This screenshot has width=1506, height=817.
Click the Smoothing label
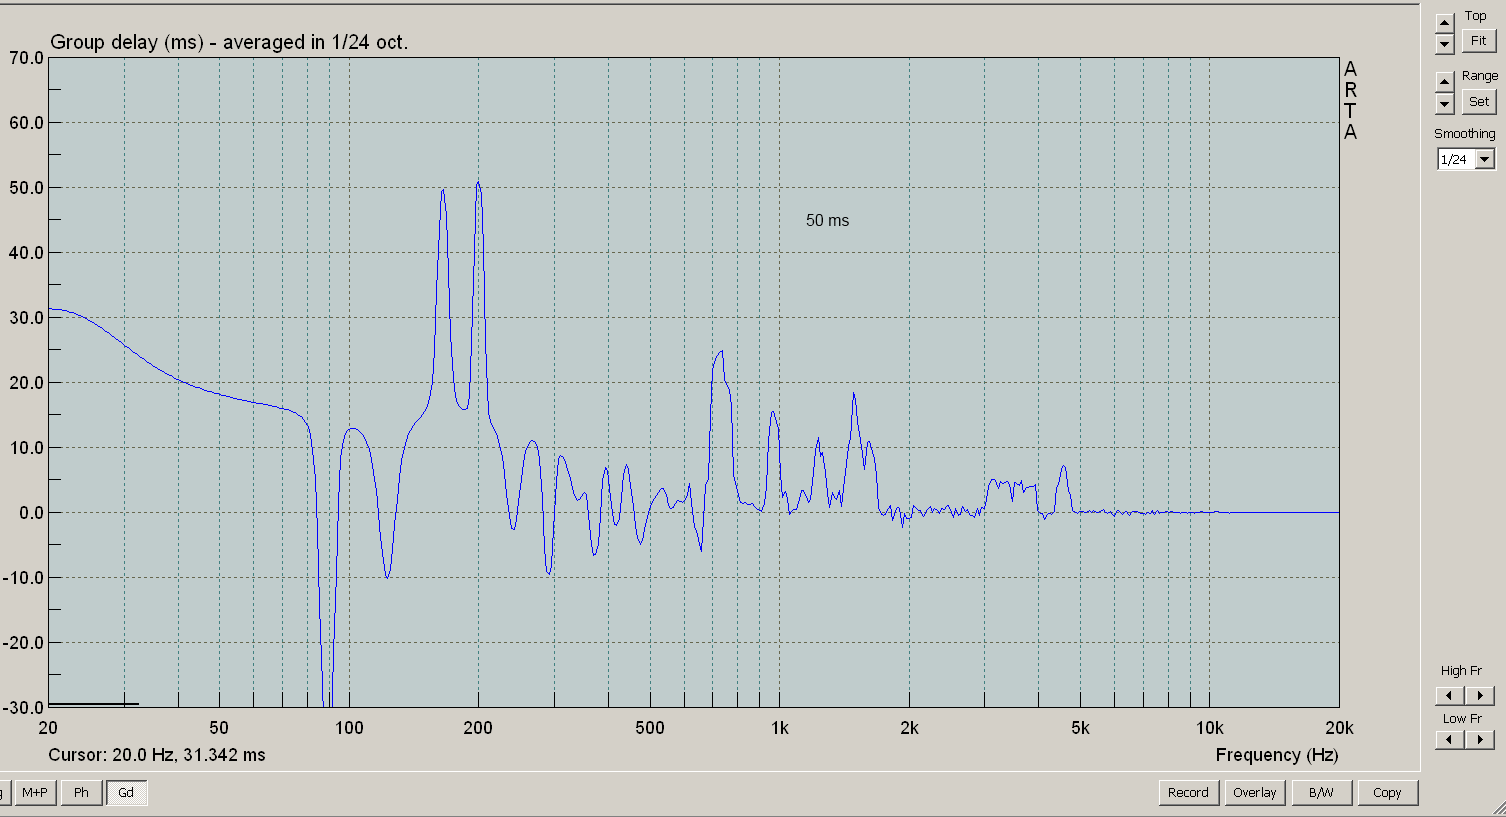(1465, 134)
